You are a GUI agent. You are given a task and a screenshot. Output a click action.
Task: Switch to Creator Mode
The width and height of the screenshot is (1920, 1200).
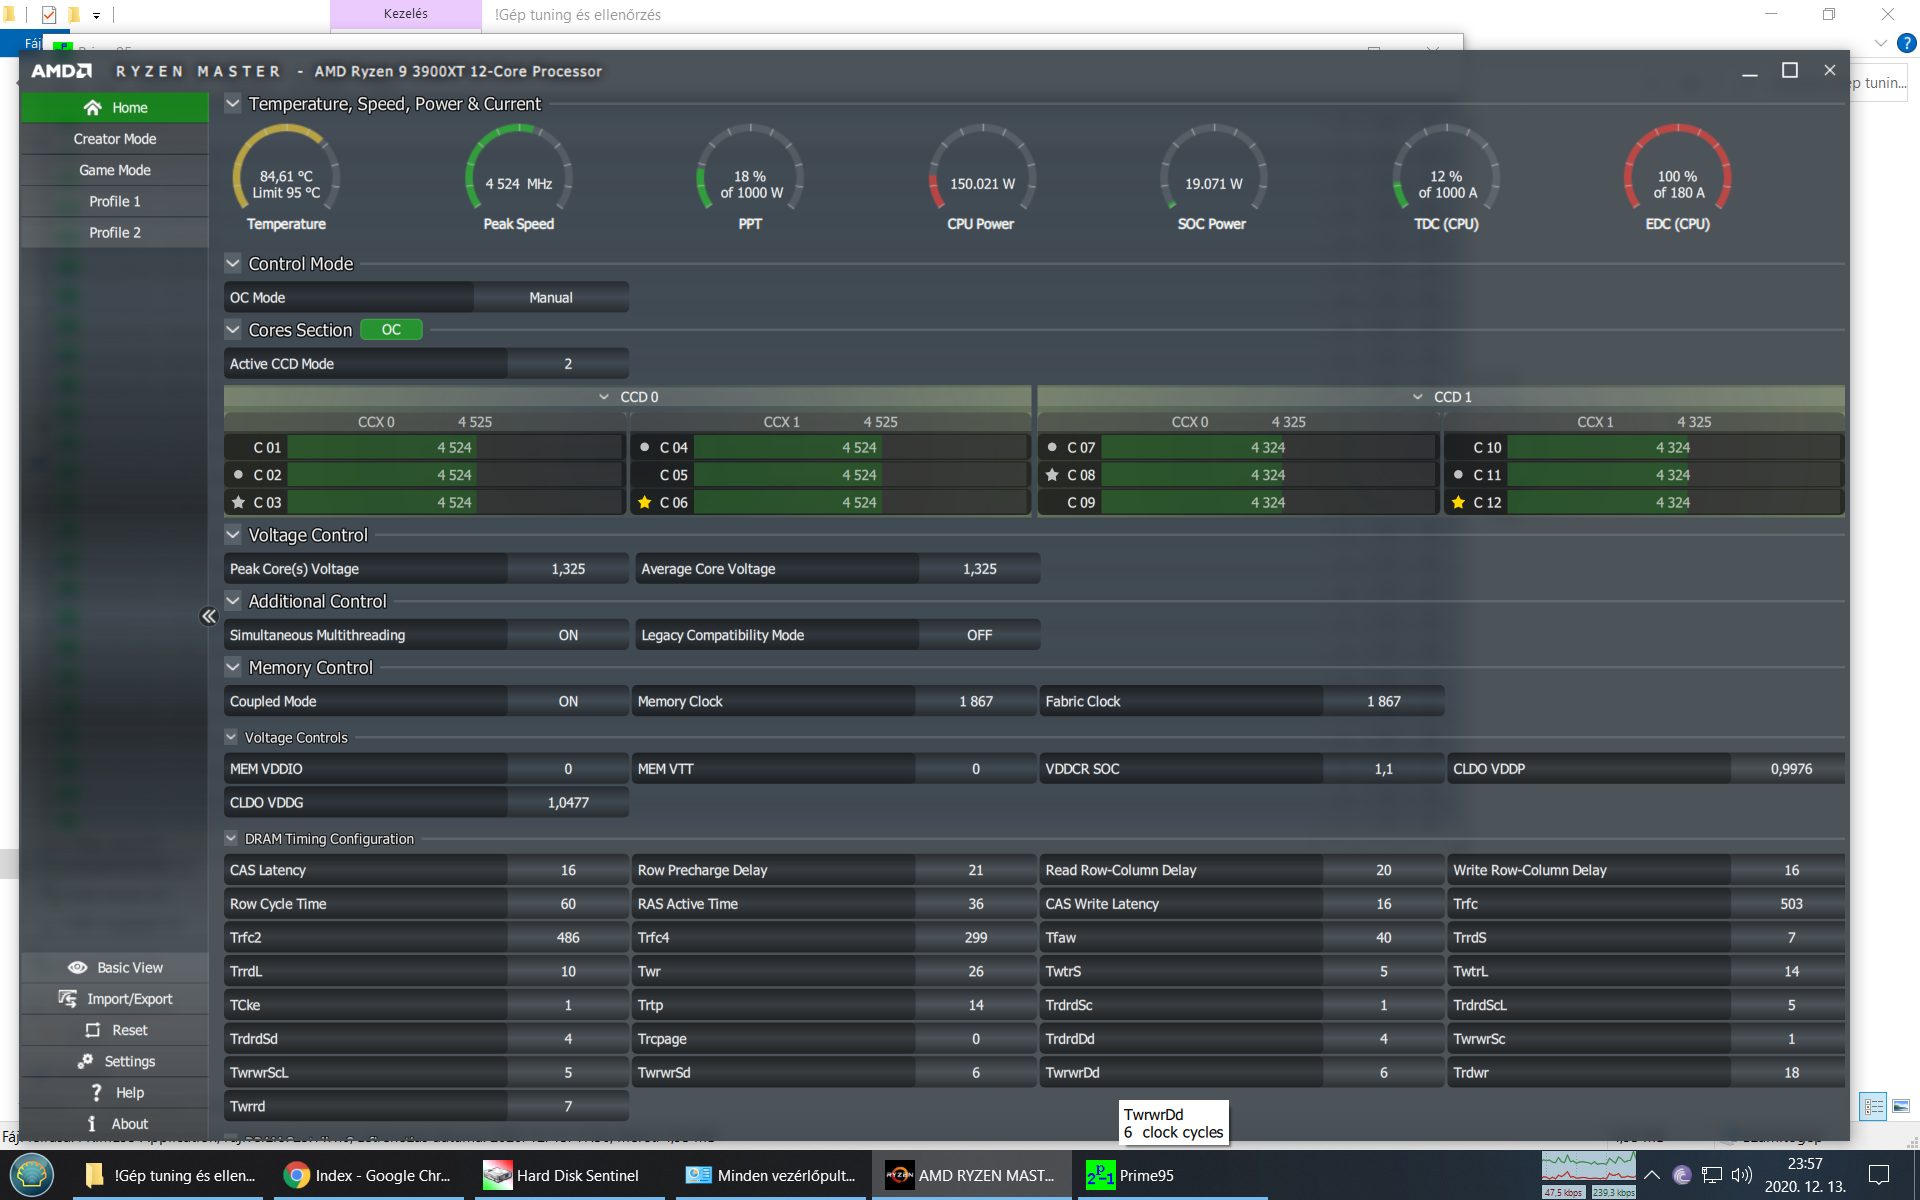tap(115, 138)
